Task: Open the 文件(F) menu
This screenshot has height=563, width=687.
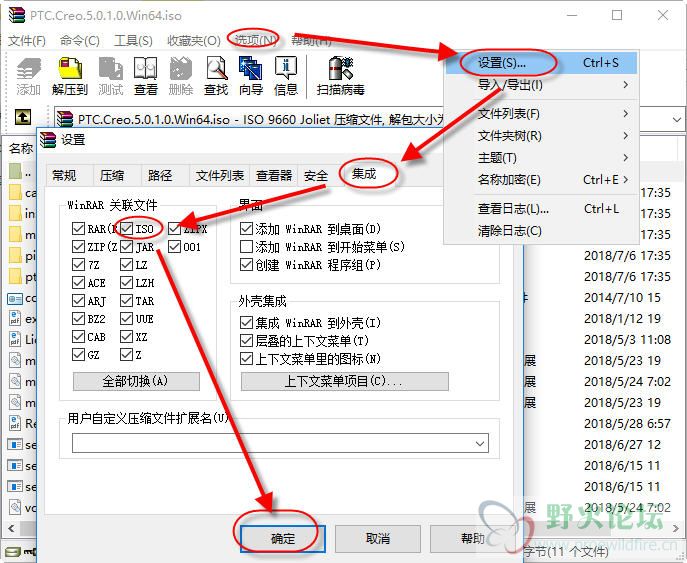Action: click(x=27, y=40)
